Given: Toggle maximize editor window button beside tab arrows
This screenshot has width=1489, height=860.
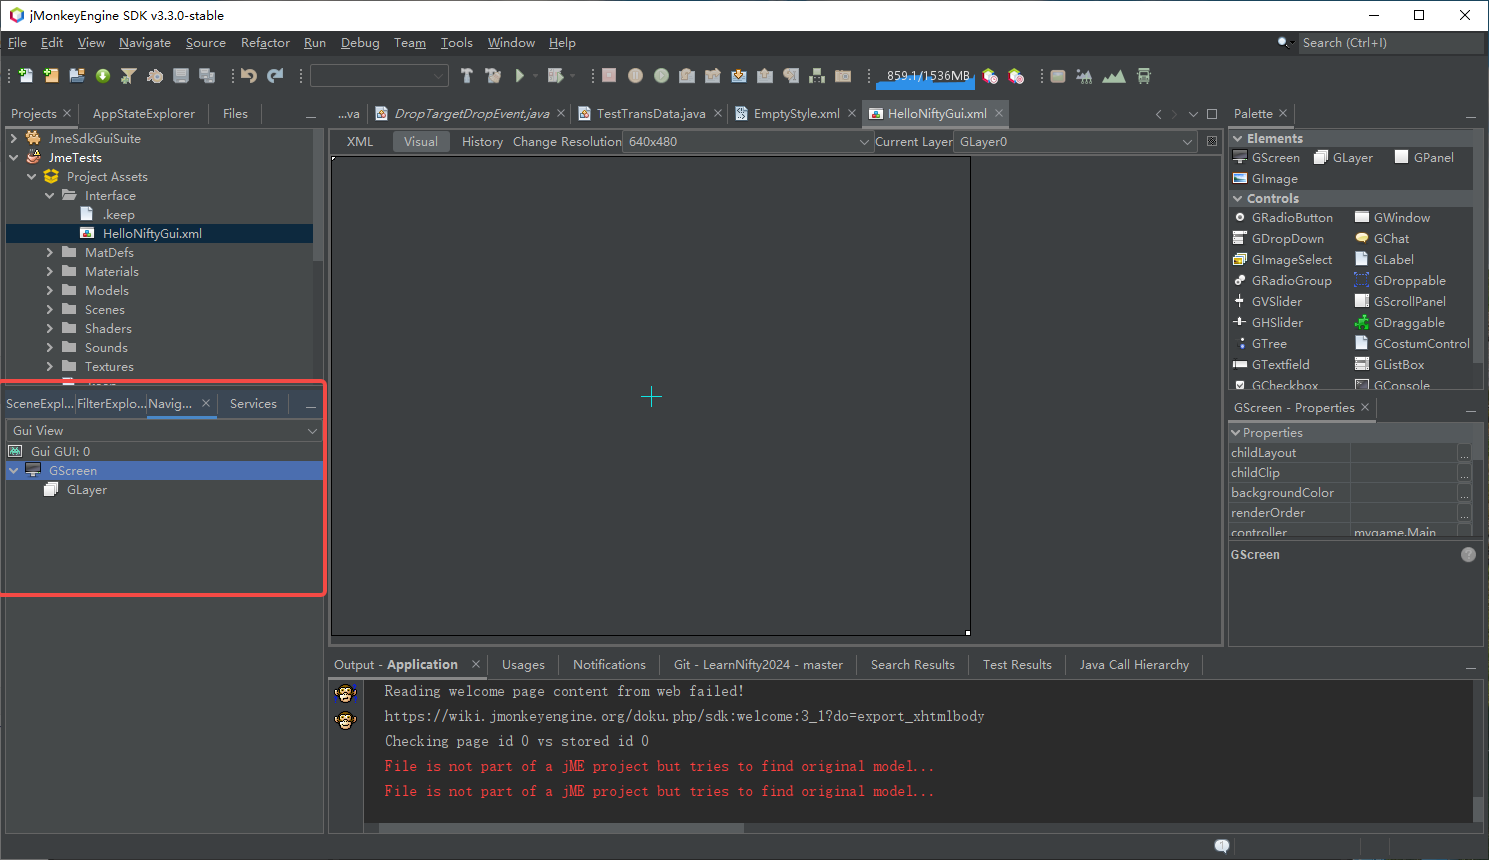Looking at the screenshot, I should point(1212,114).
